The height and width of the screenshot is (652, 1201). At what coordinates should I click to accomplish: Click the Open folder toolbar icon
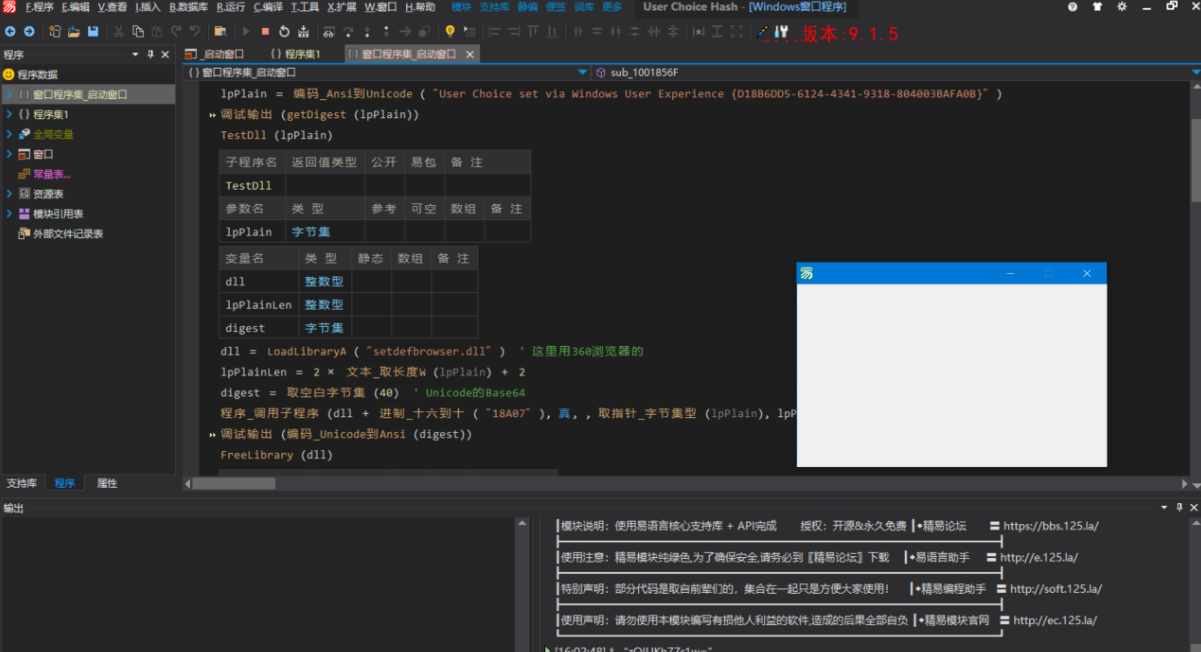tap(74, 32)
